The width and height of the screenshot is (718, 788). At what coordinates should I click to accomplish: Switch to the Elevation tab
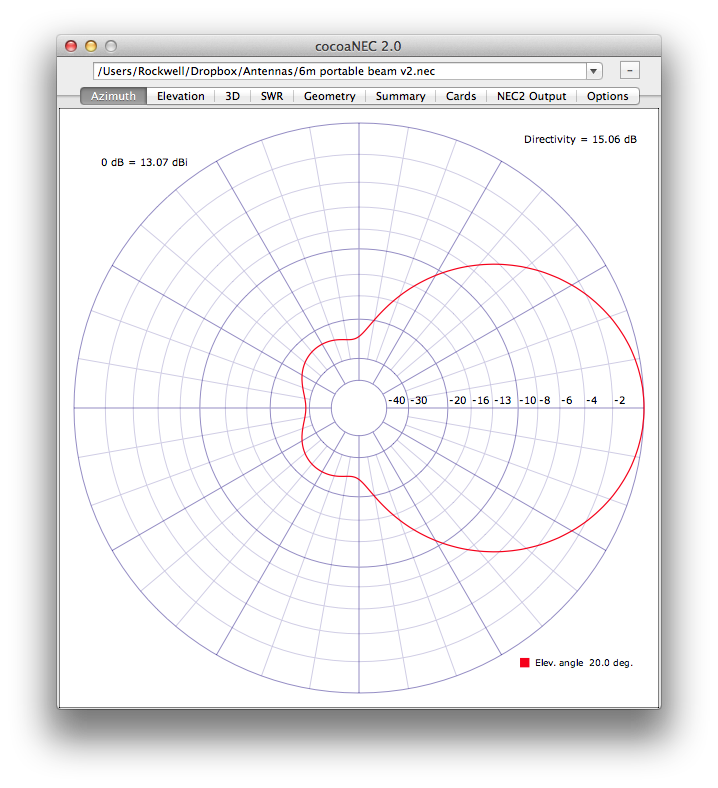pyautogui.click(x=180, y=96)
